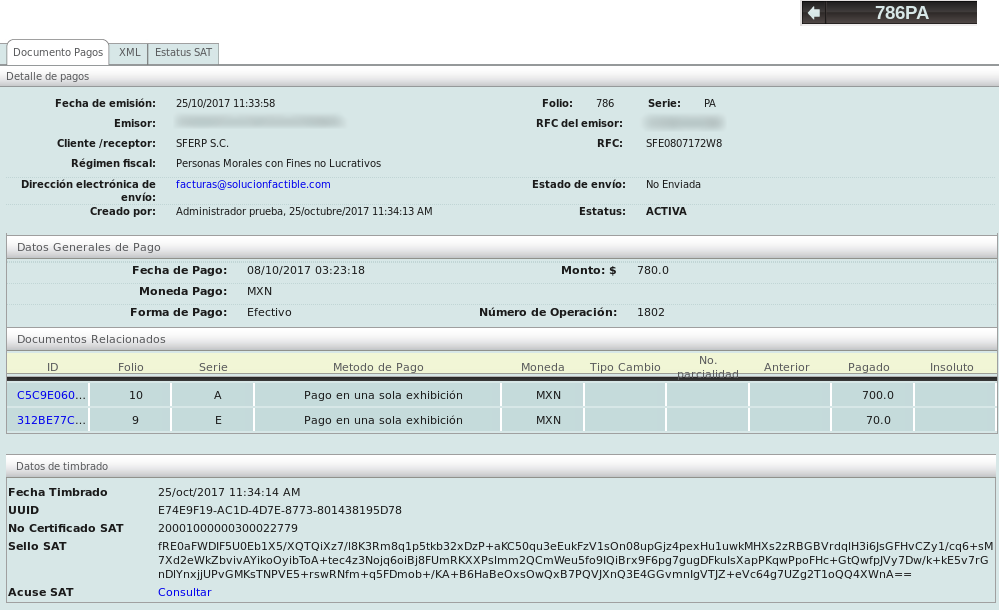999x610 pixels.
Task: Sort table by Folio column header
Action: point(131,367)
